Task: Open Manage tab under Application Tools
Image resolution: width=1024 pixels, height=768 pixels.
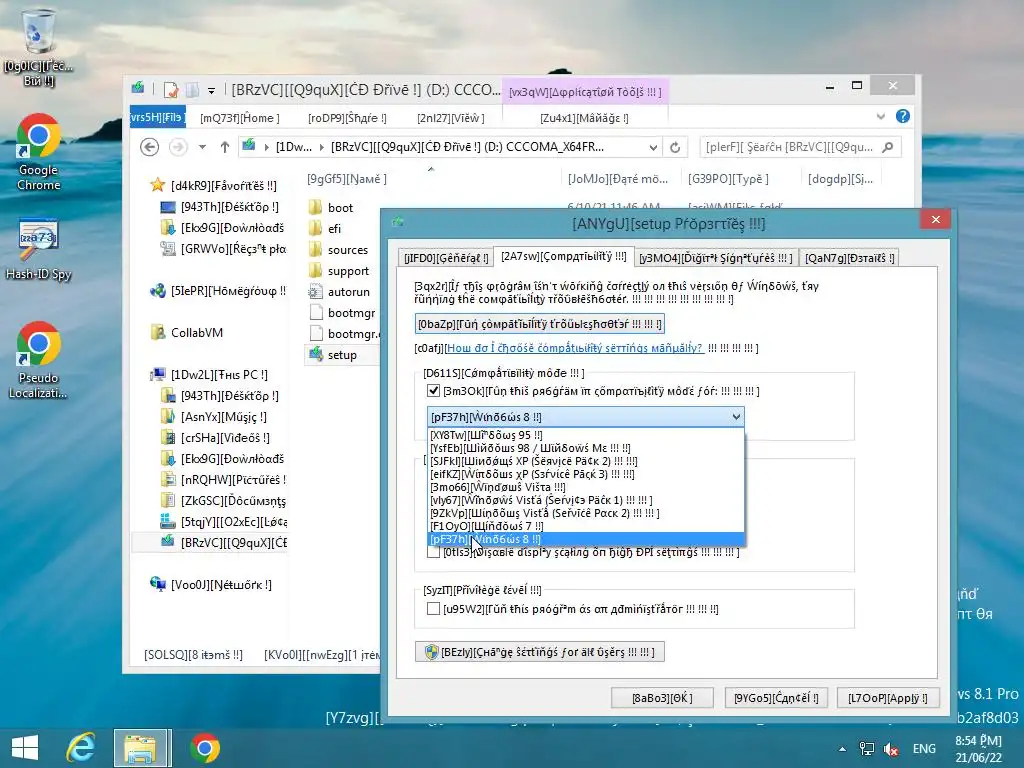Action: click(584, 118)
